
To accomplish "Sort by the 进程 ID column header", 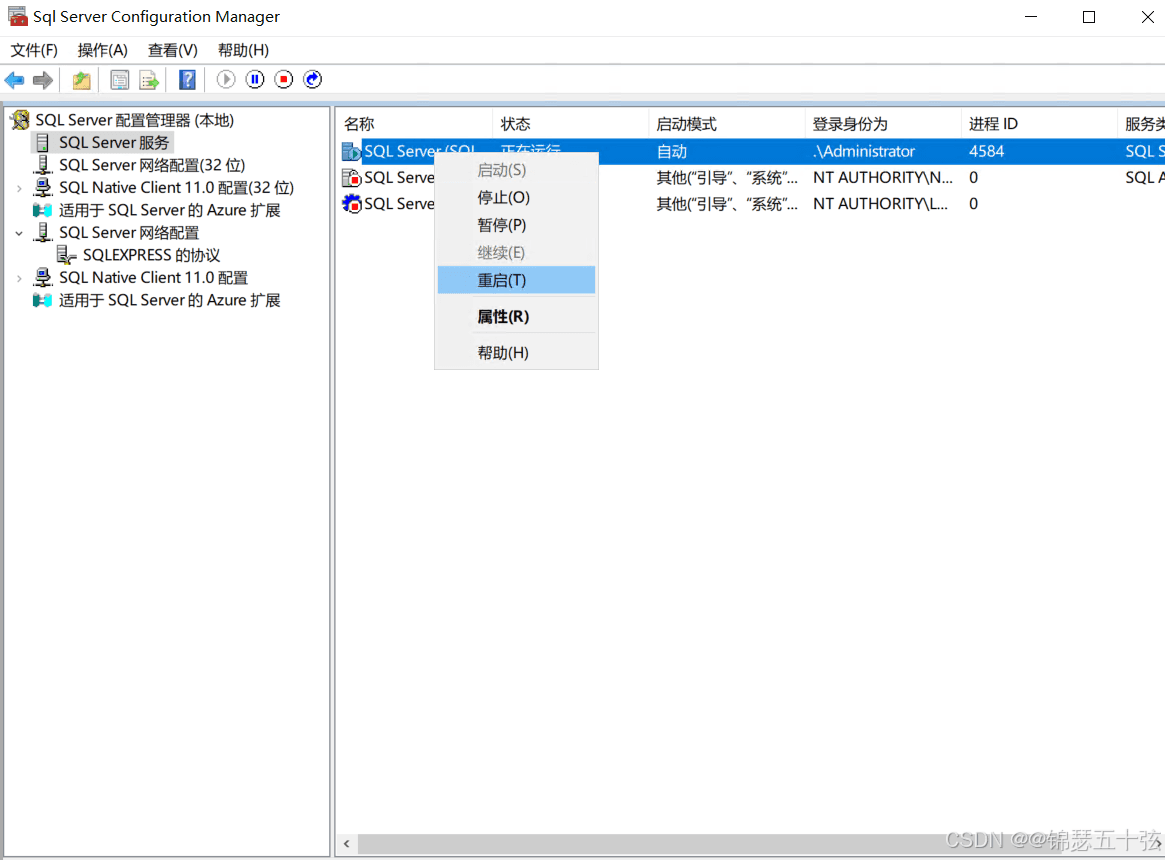I will click(x=1039, y=123).
